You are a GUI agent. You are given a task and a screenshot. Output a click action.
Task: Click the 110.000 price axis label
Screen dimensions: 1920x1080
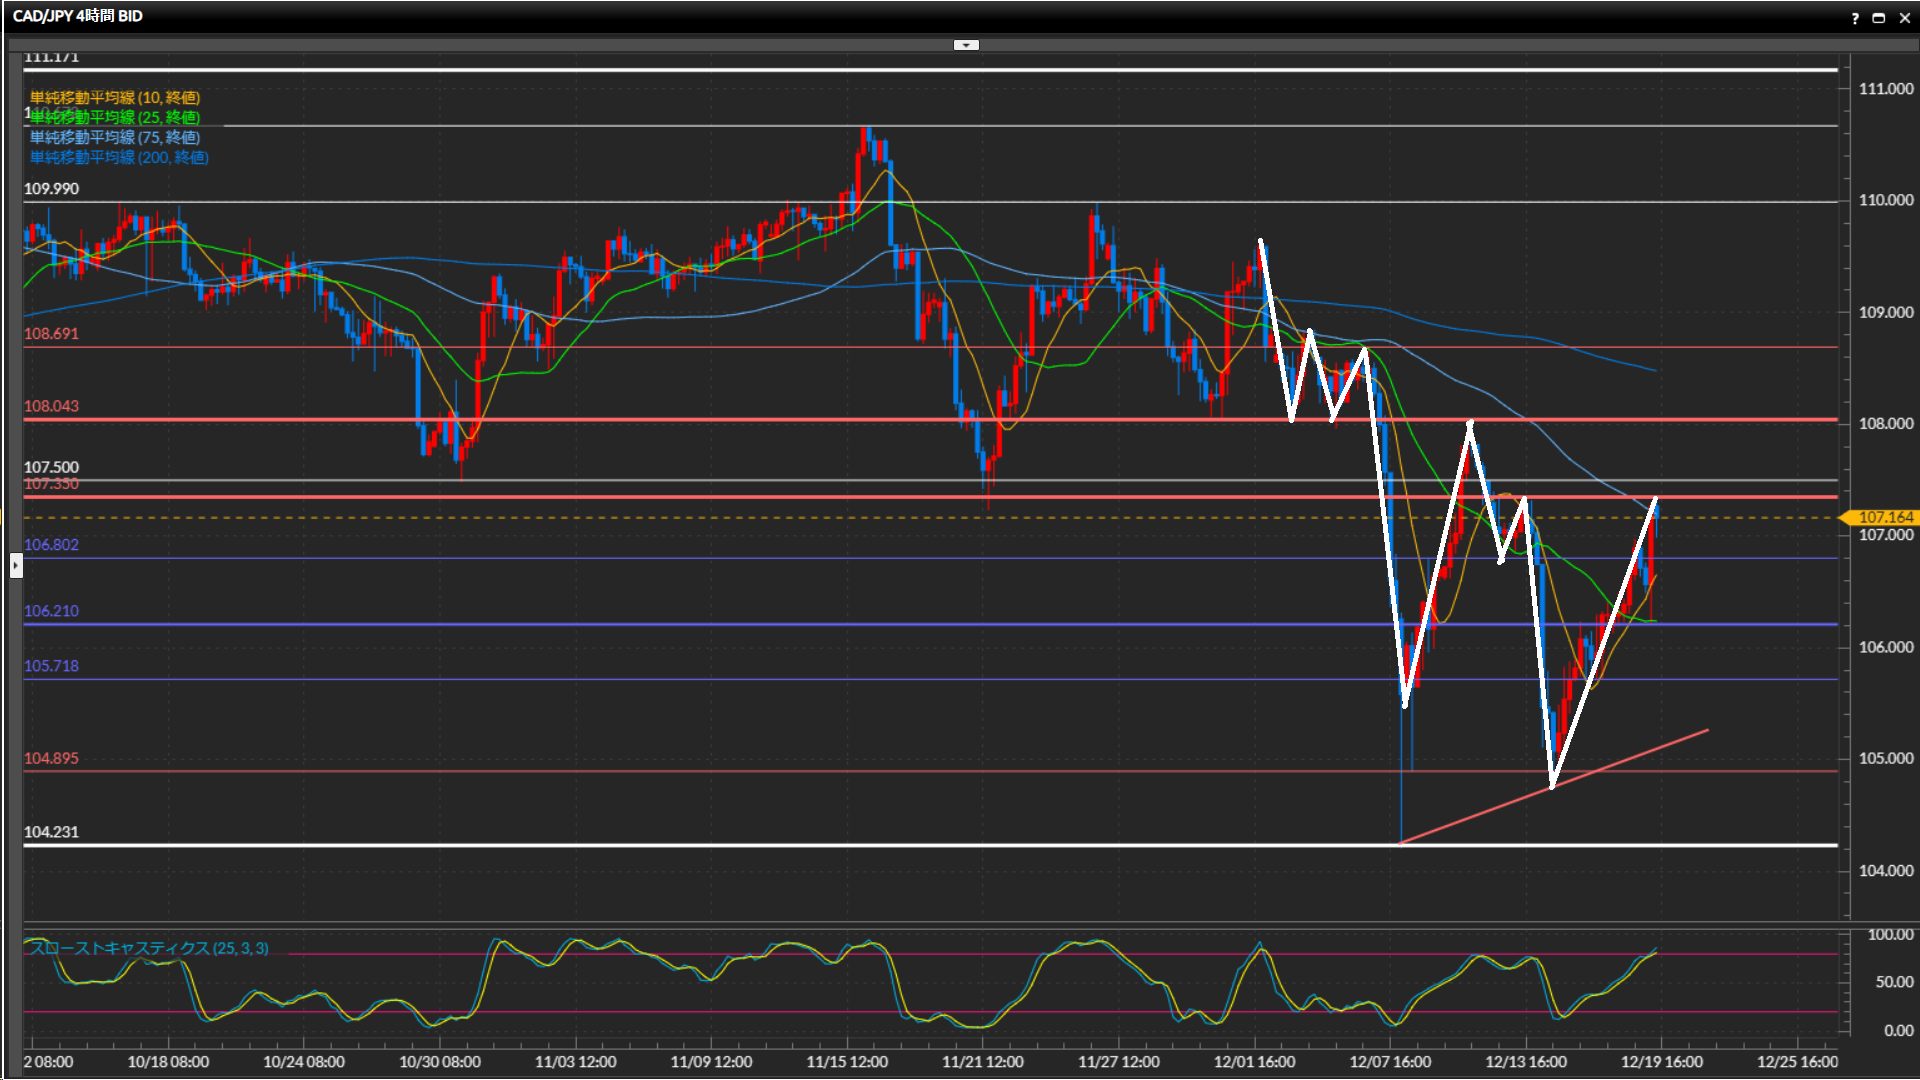pyautogui.click(x=1885, y=200)
